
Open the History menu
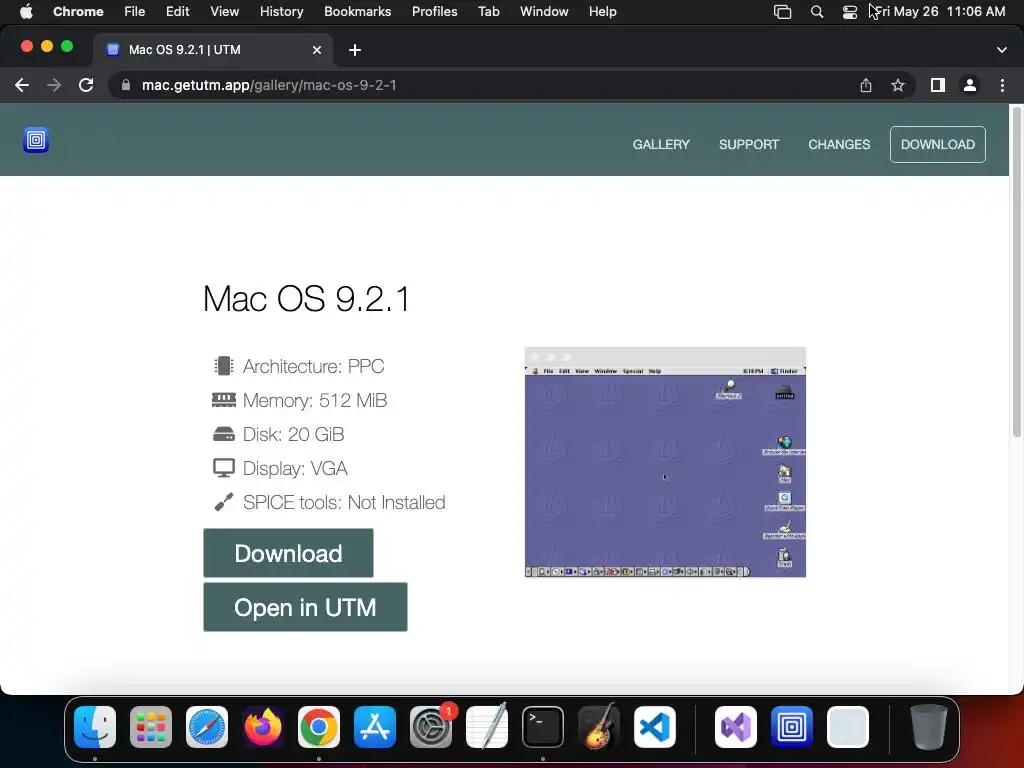[281, 12]
